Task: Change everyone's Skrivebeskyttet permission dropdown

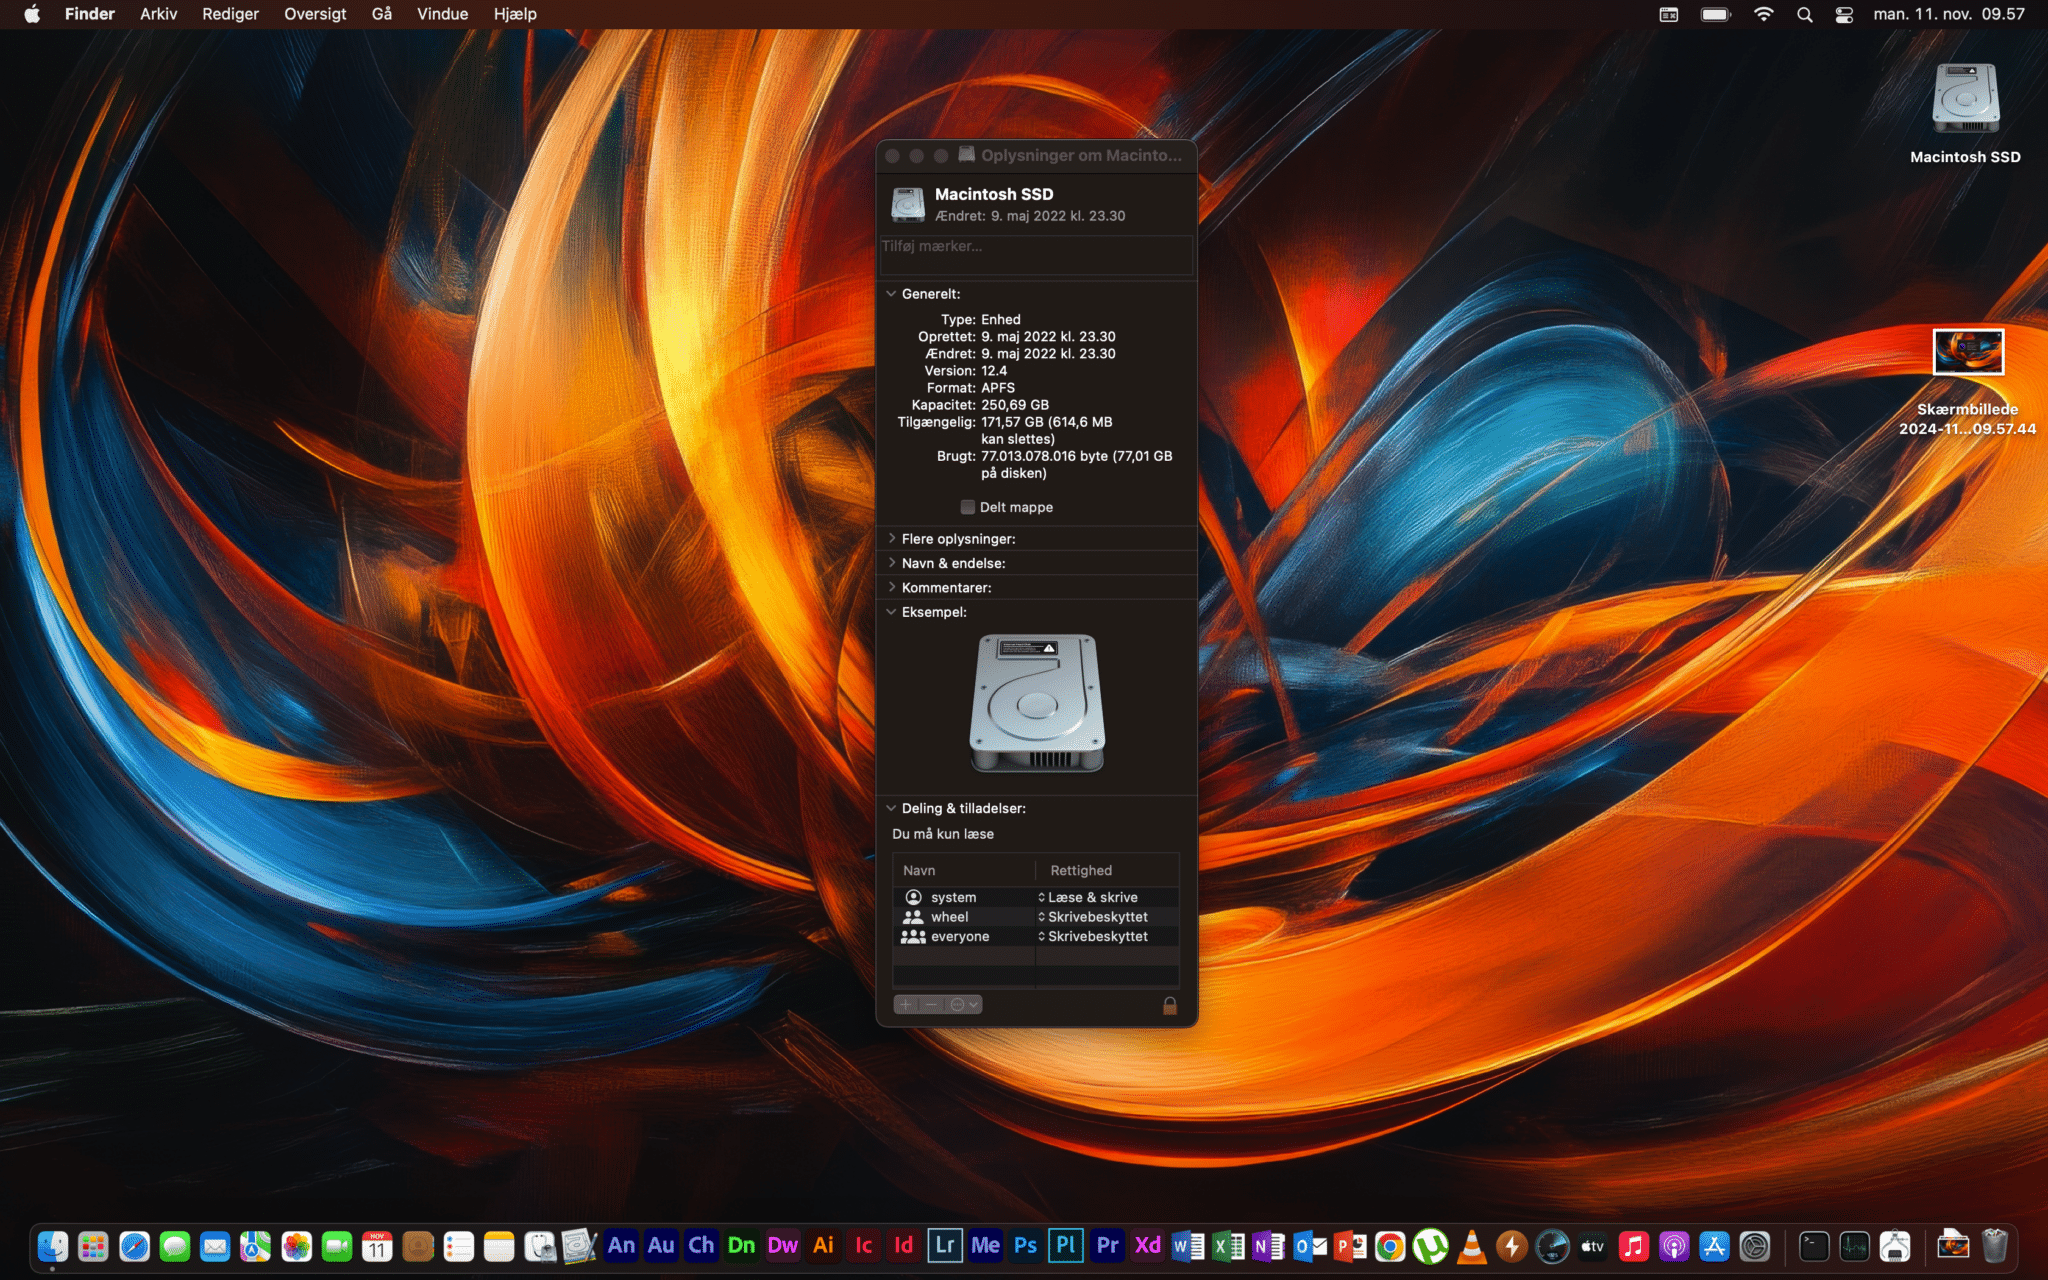Action: pos(1096,936)
